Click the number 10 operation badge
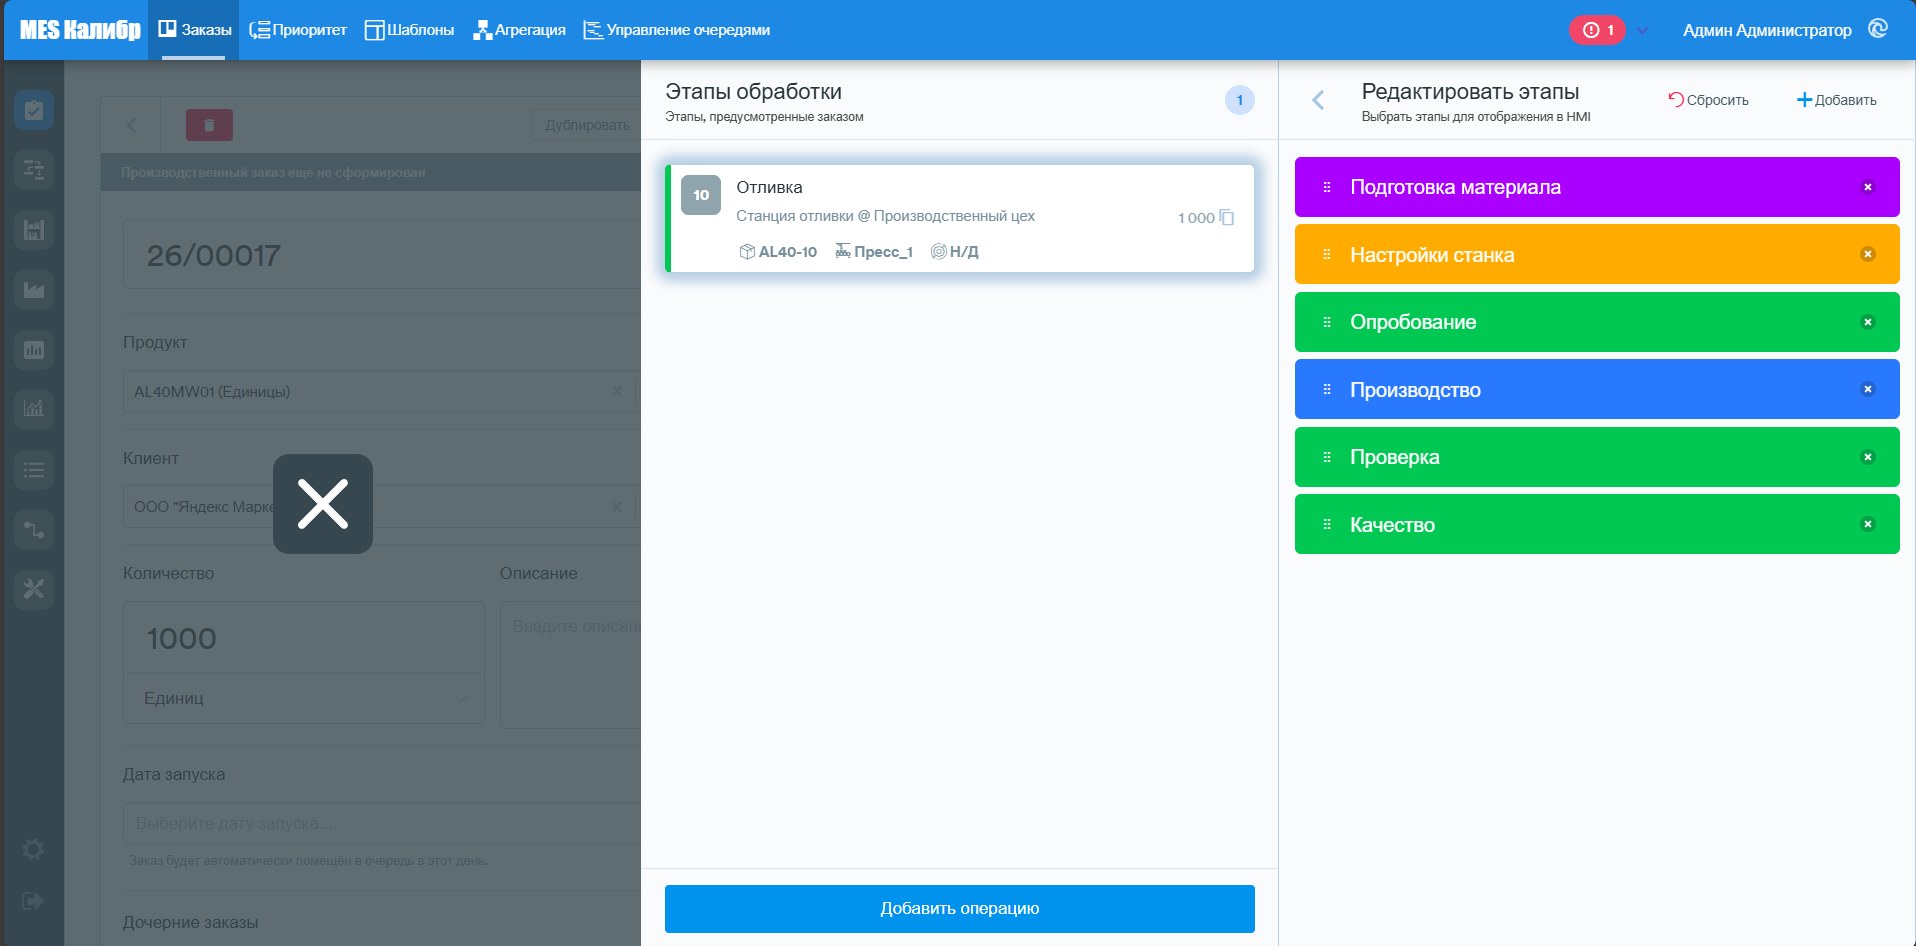The height and width of the screenshot is (946, 1916). tap(701, 195)
